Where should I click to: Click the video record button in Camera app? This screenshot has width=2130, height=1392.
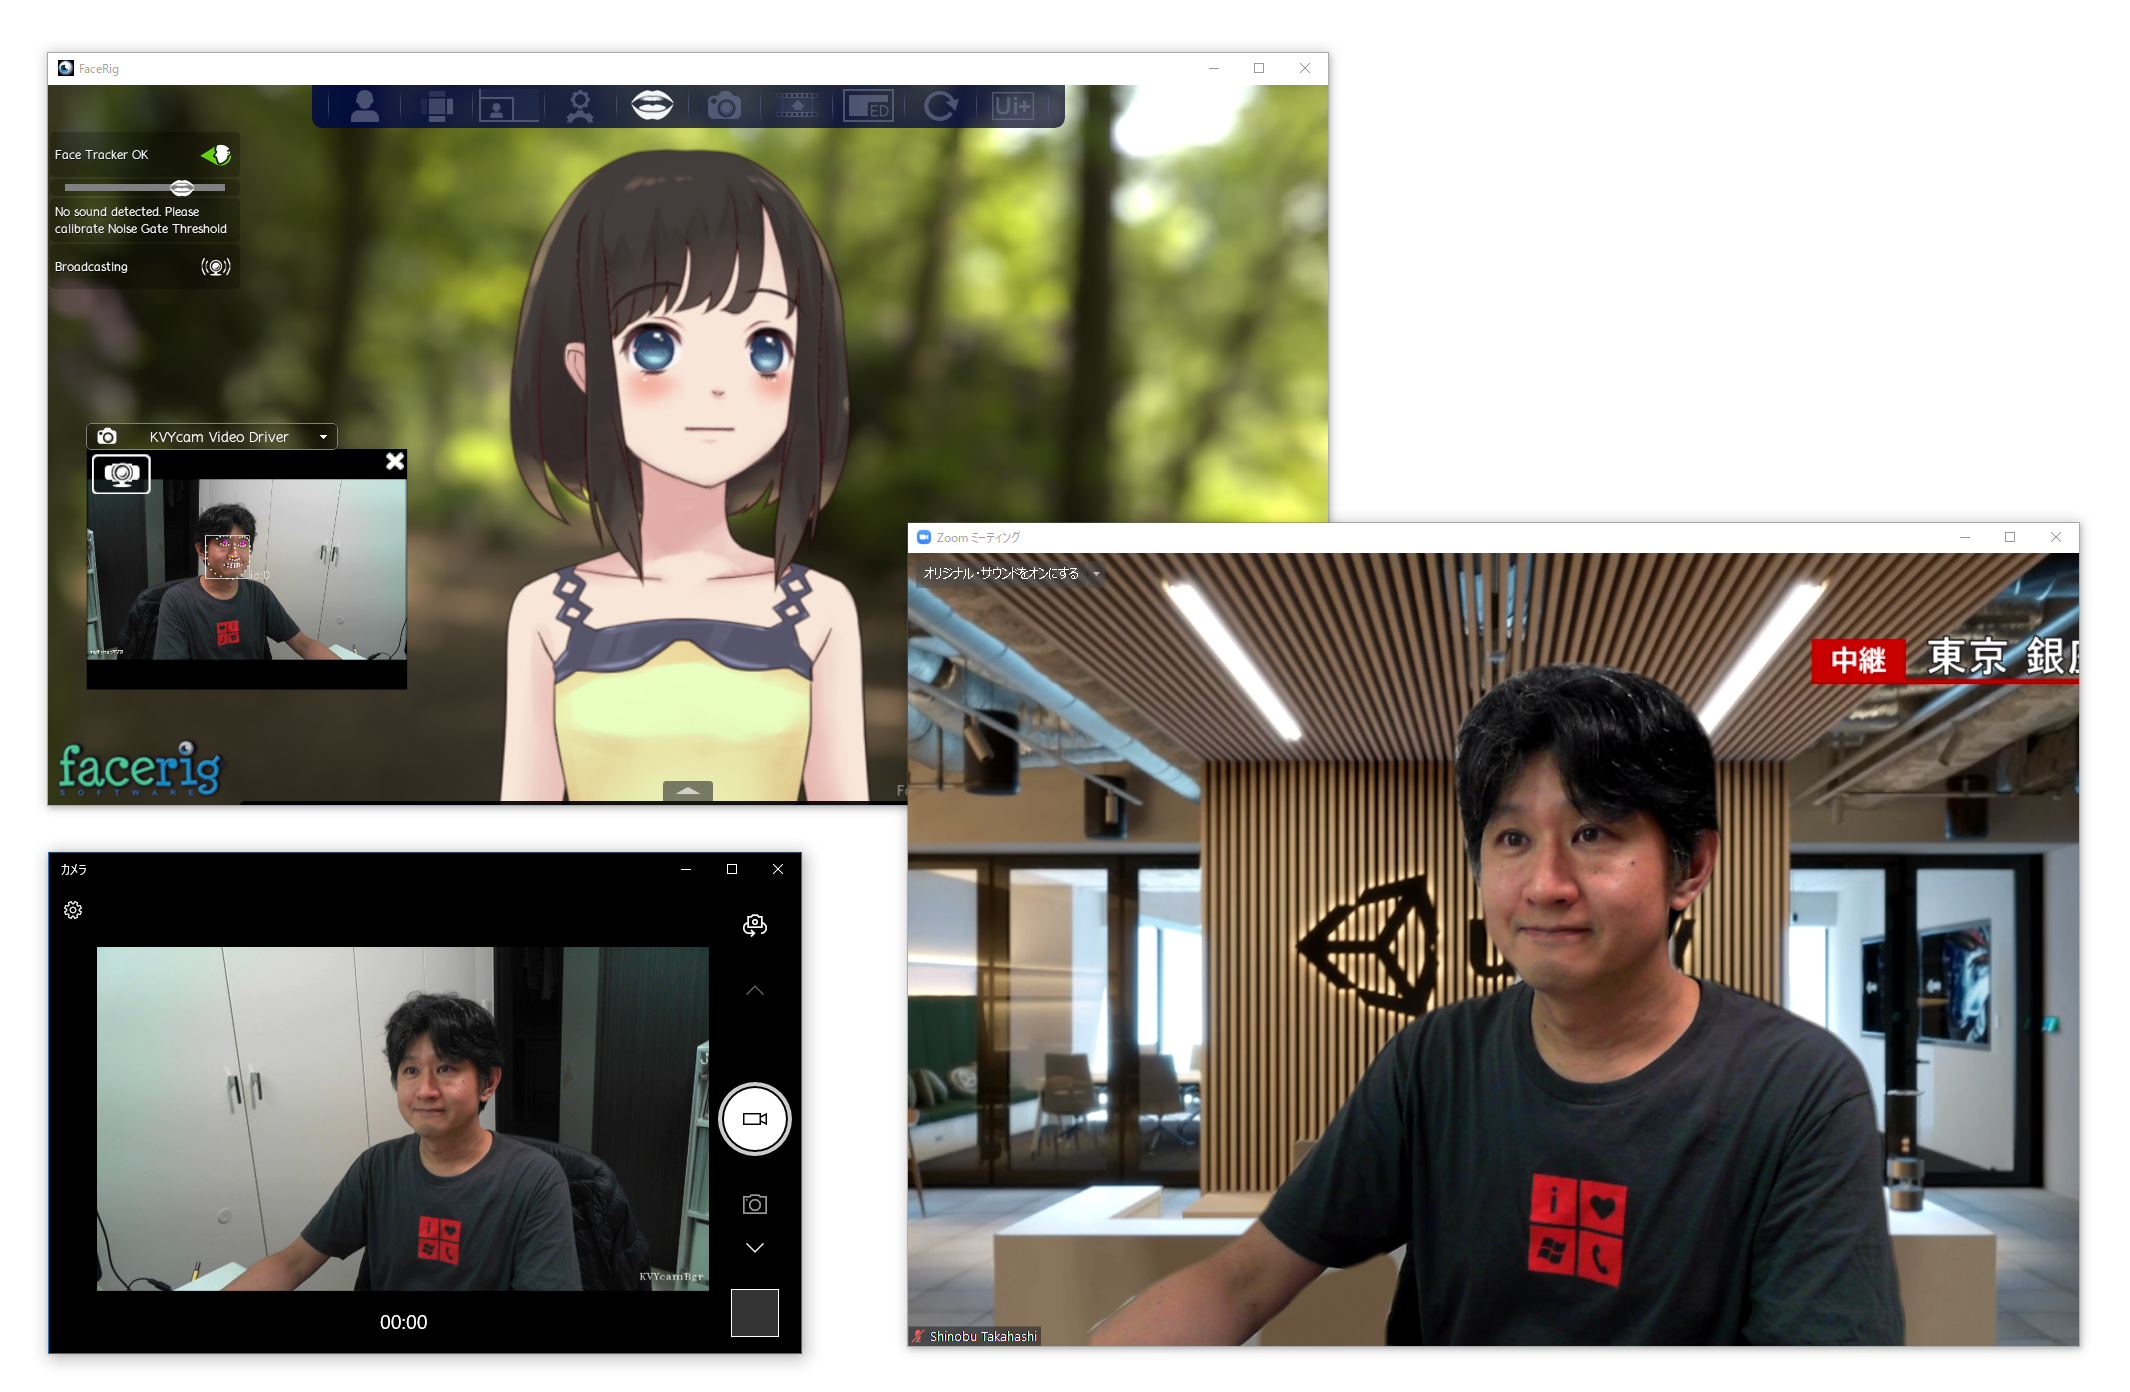[755, 1119]
